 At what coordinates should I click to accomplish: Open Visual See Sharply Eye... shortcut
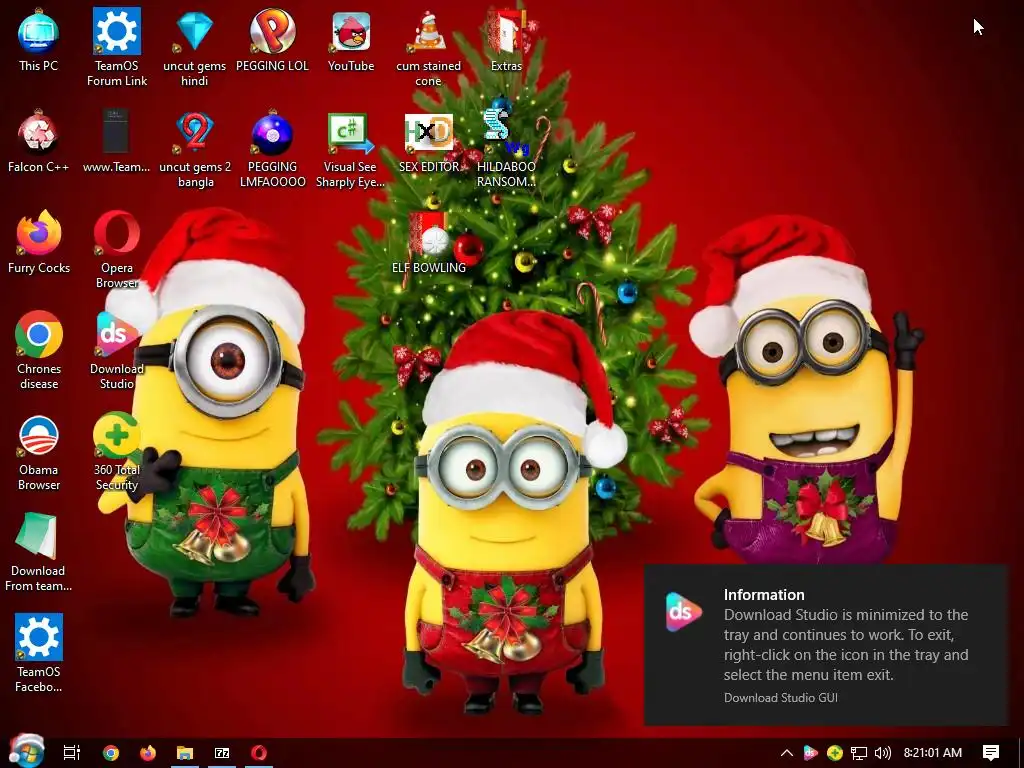(351, 149)
